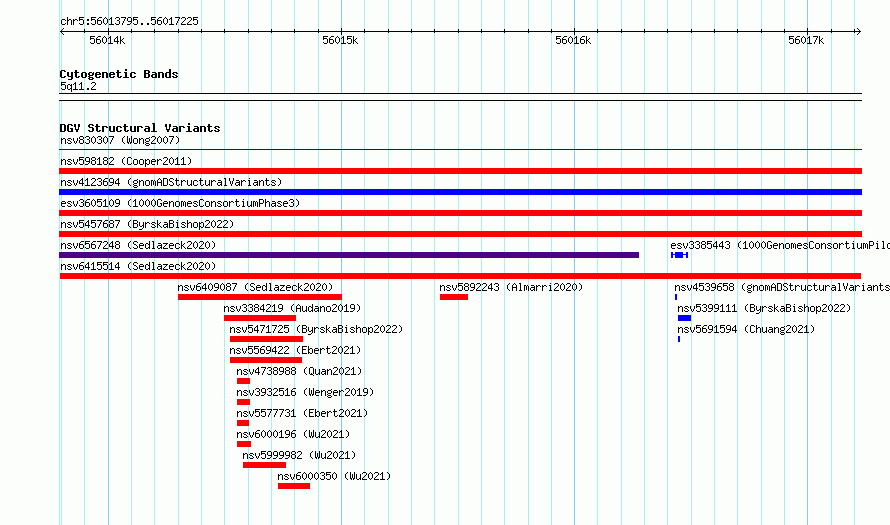Image resolution: width=890 pixels, height=525 pixels.
Task: Select the red bar under nsv3384219
Action: click(260, 318)
